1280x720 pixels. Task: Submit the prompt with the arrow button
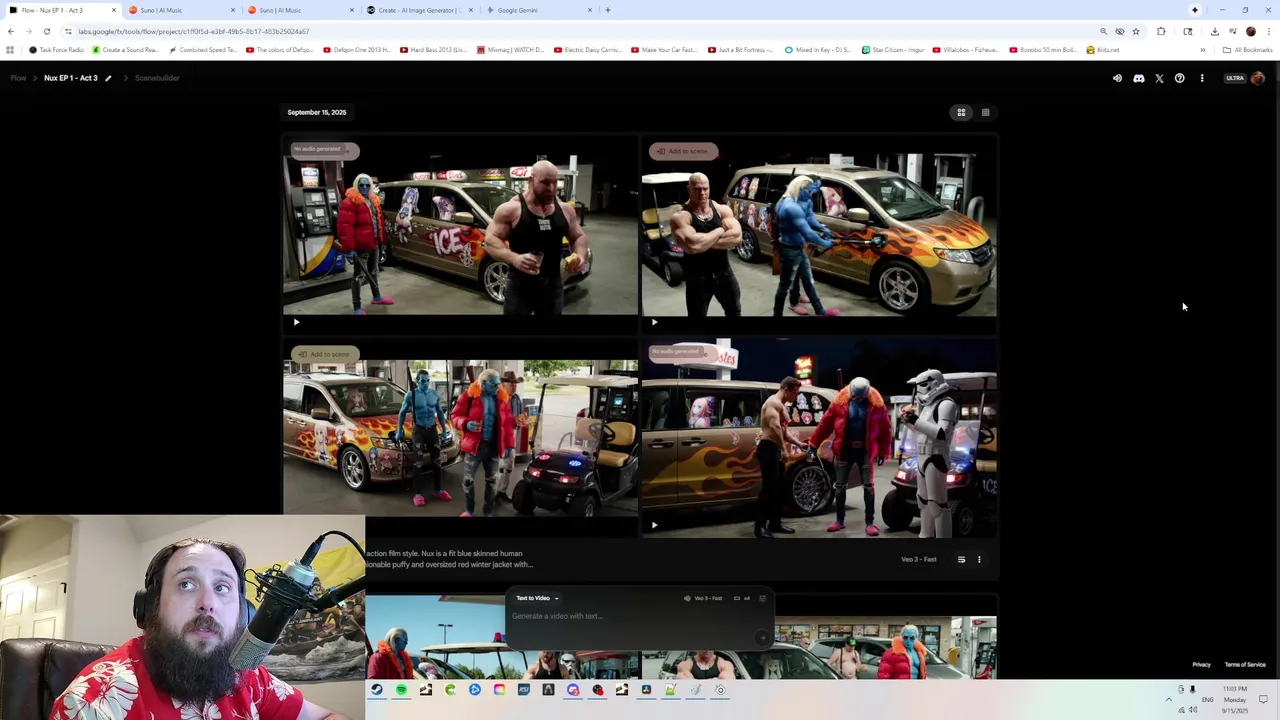tap(762, 637)
